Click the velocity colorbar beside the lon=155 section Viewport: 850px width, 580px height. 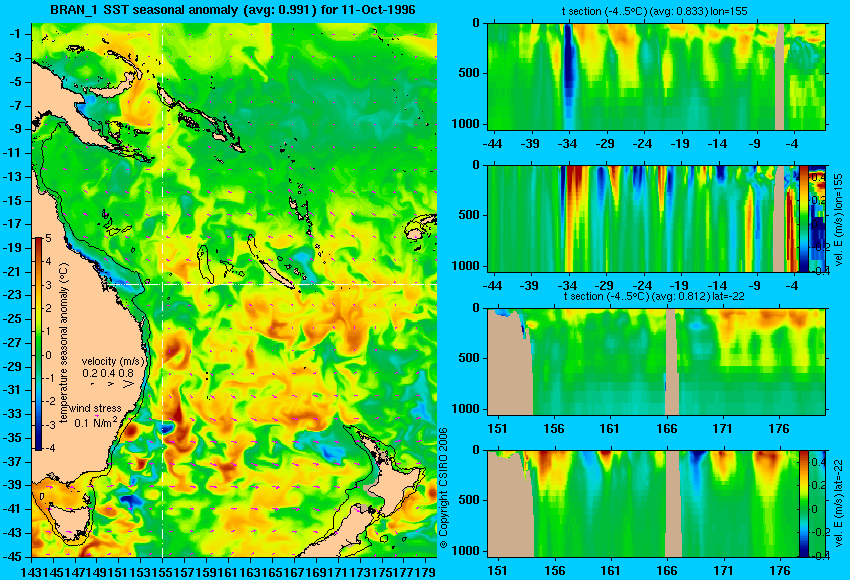pyautogui.click(x=804, y=218)
